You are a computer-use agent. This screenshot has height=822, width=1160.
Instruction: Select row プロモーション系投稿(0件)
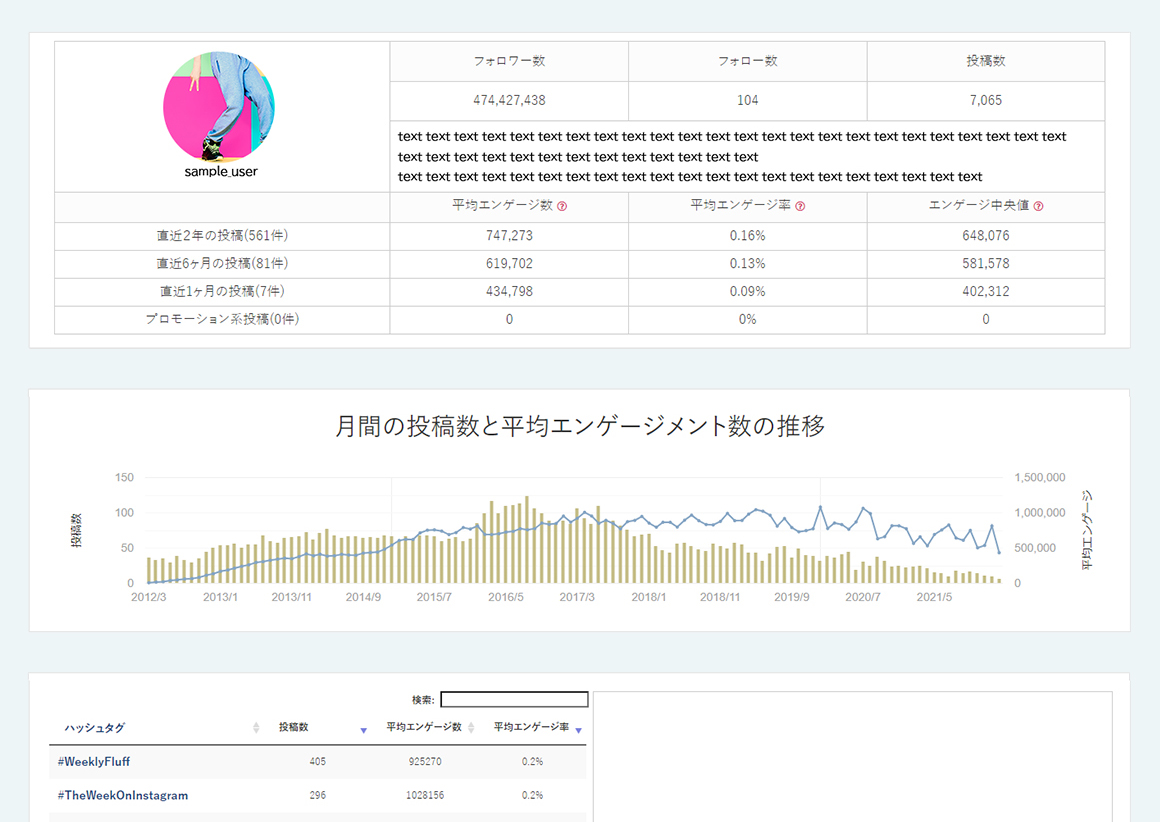pos(222,320)
